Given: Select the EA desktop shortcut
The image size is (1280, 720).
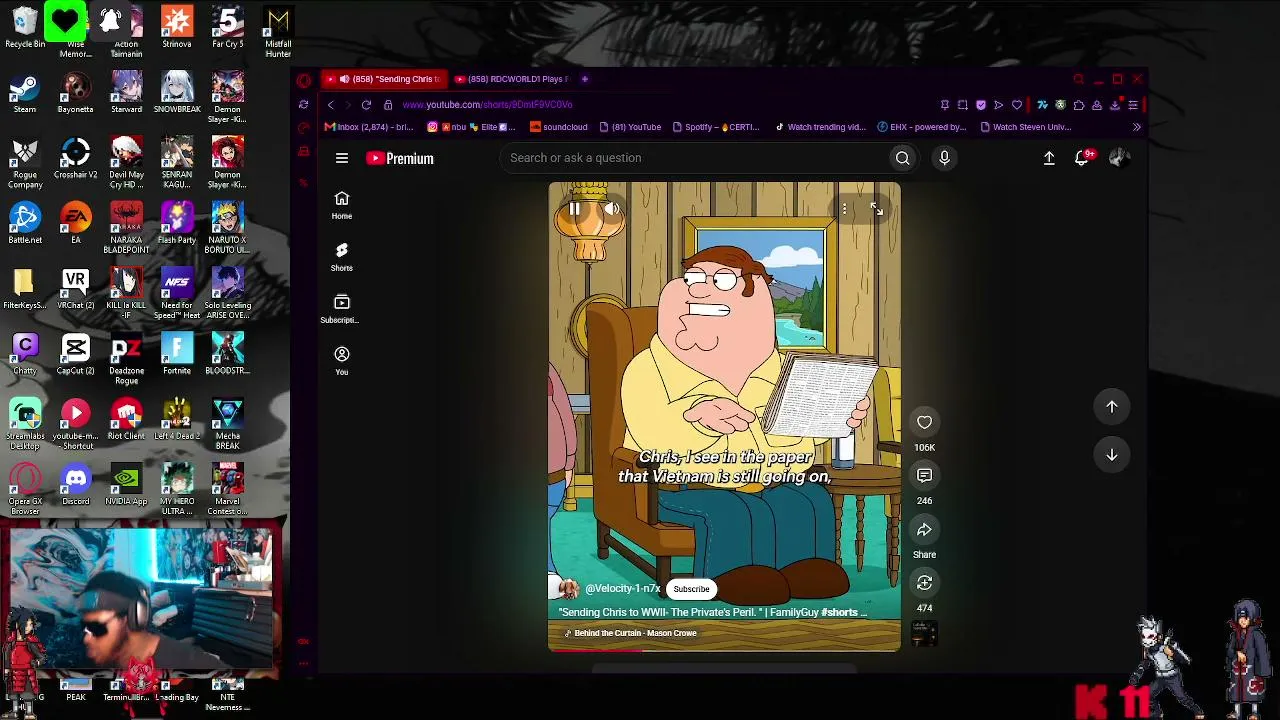Looking at the screenshot, I should pos(75,223).
